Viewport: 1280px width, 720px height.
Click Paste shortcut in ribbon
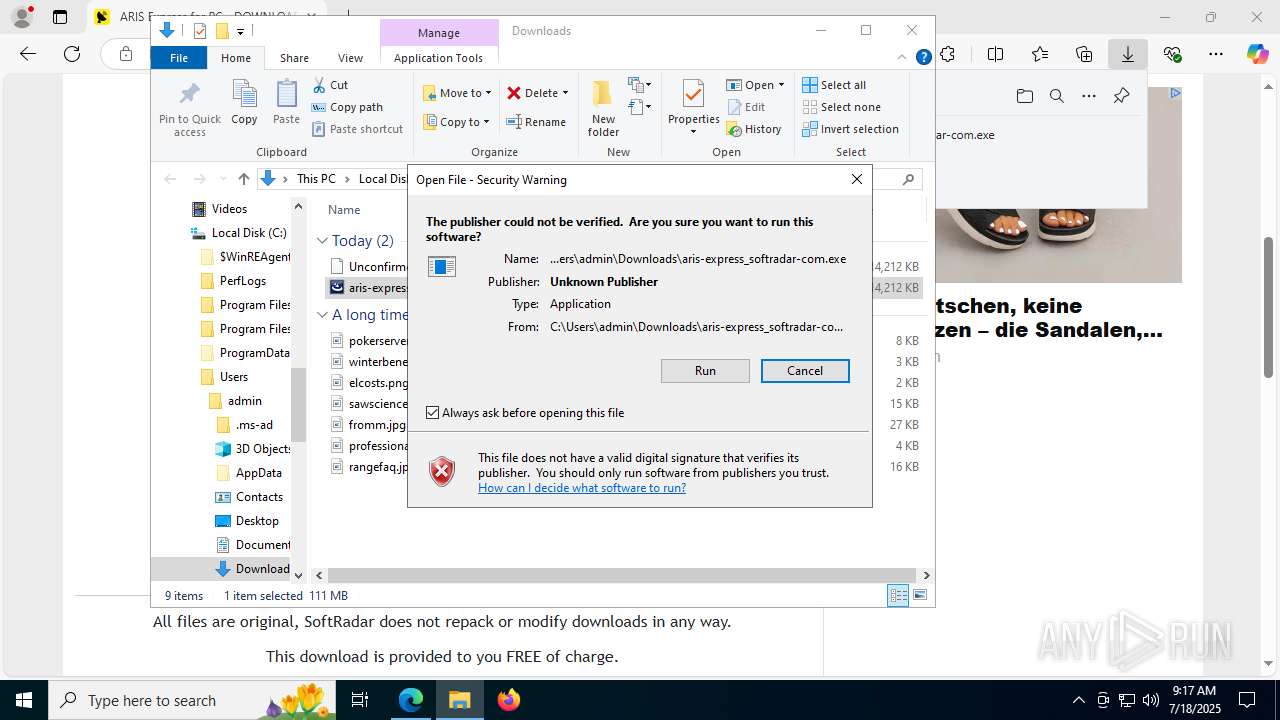[x=357, y=129]
